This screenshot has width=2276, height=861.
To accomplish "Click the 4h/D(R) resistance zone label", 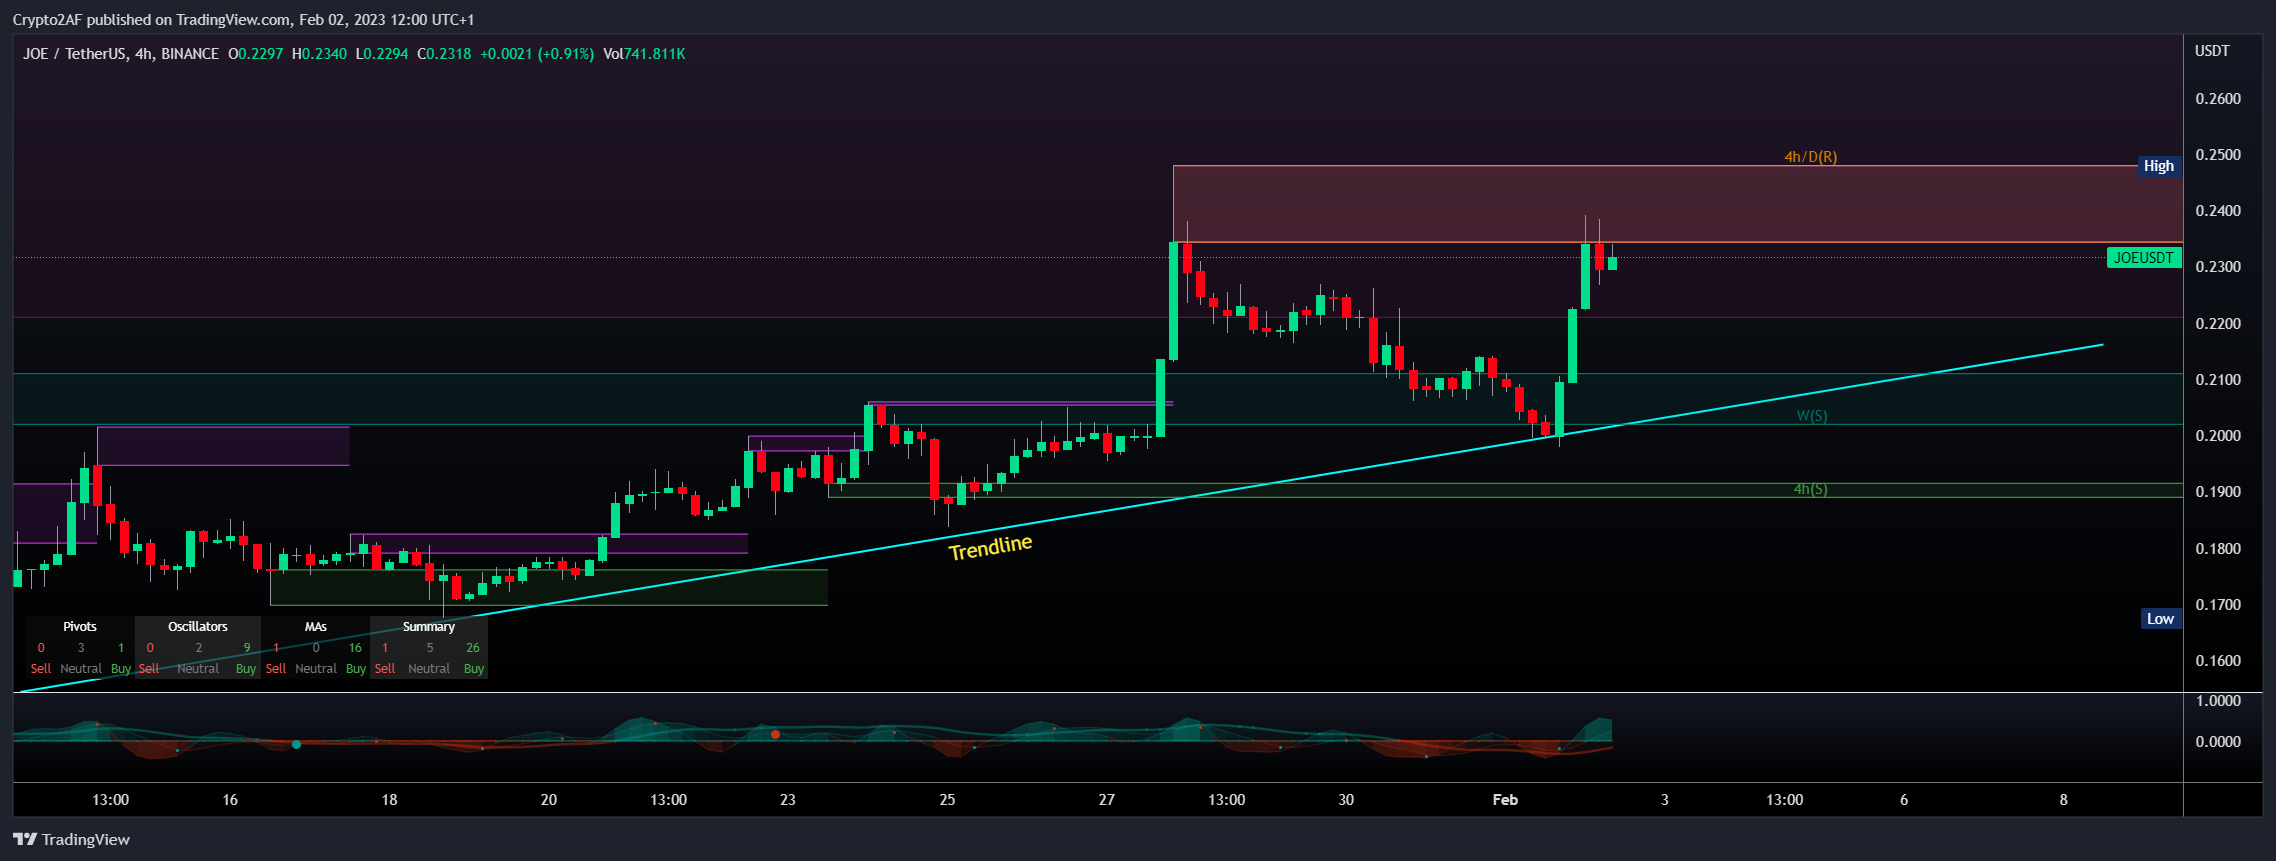I will click(x=1811, y=157).
